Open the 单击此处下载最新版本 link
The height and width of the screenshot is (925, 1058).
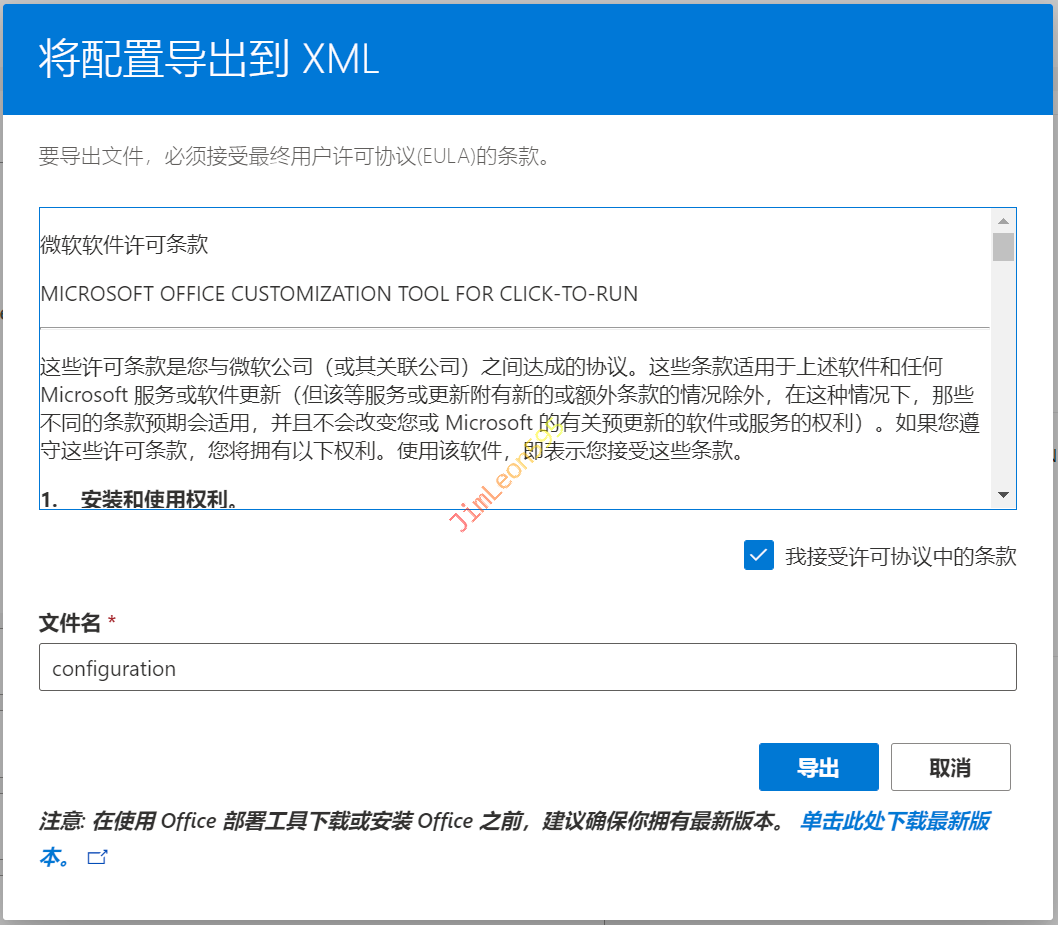894,822
